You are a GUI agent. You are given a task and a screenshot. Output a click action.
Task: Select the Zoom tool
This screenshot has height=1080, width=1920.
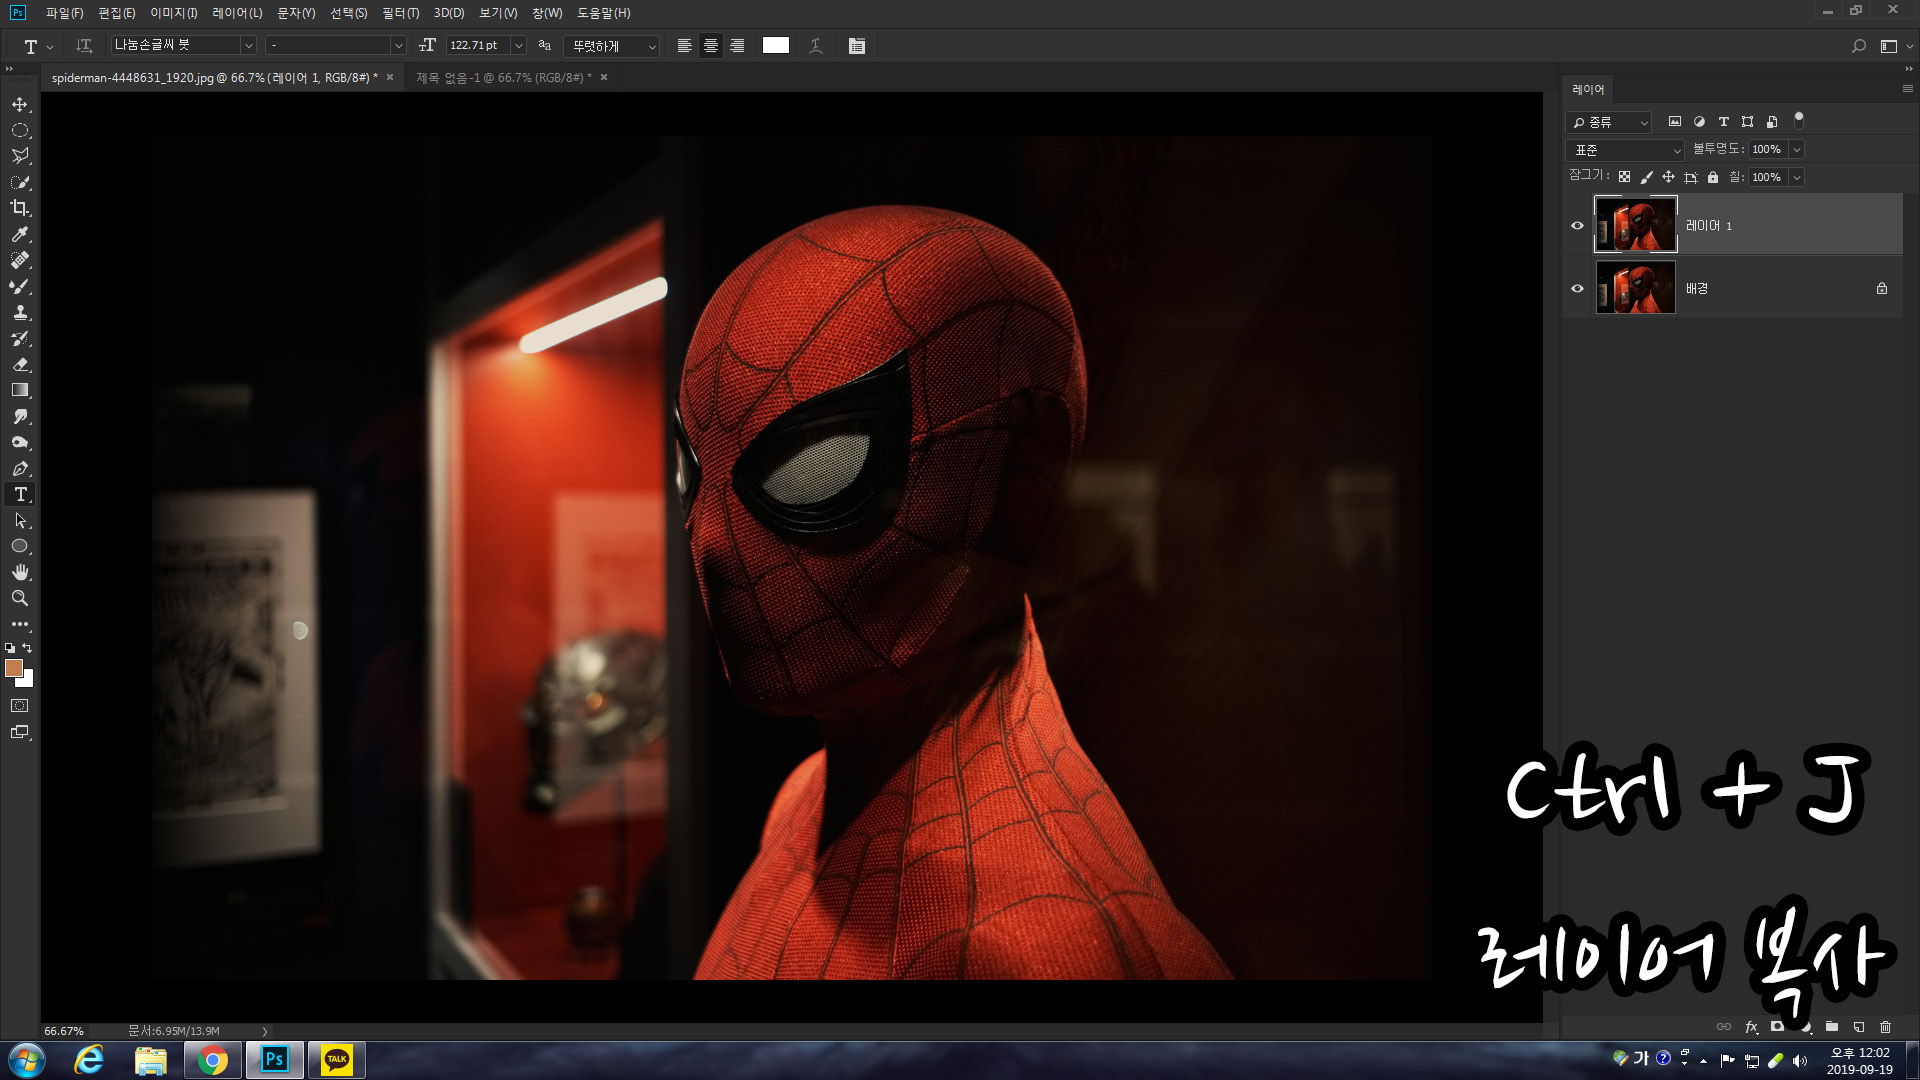[20, 598]
